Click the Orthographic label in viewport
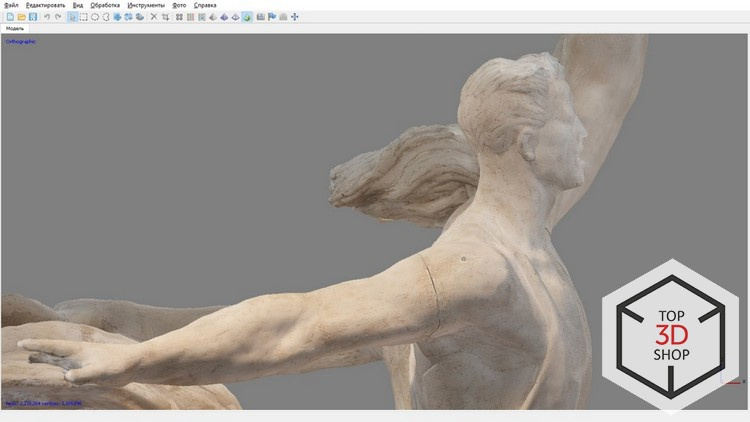The height and width of the screenshot is (422, 750). point(21,42)
